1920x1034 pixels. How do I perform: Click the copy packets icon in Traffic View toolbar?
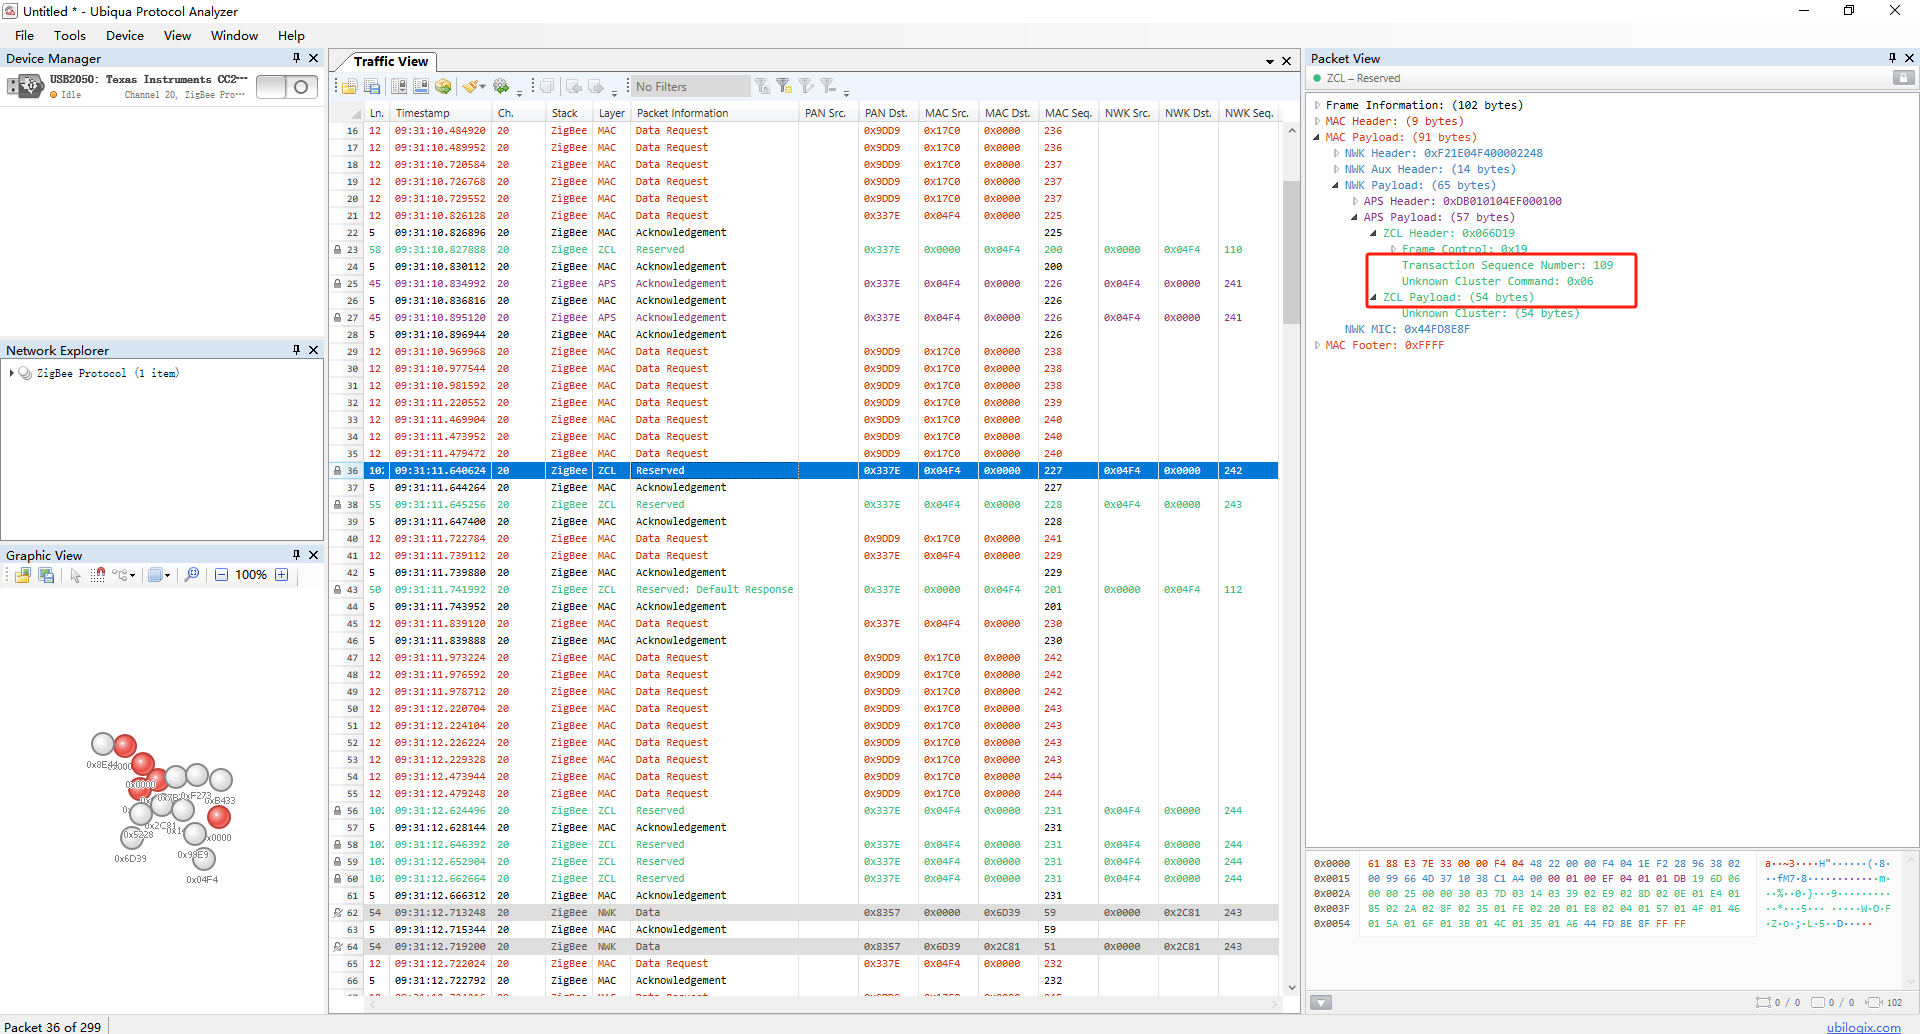(547, 87)
